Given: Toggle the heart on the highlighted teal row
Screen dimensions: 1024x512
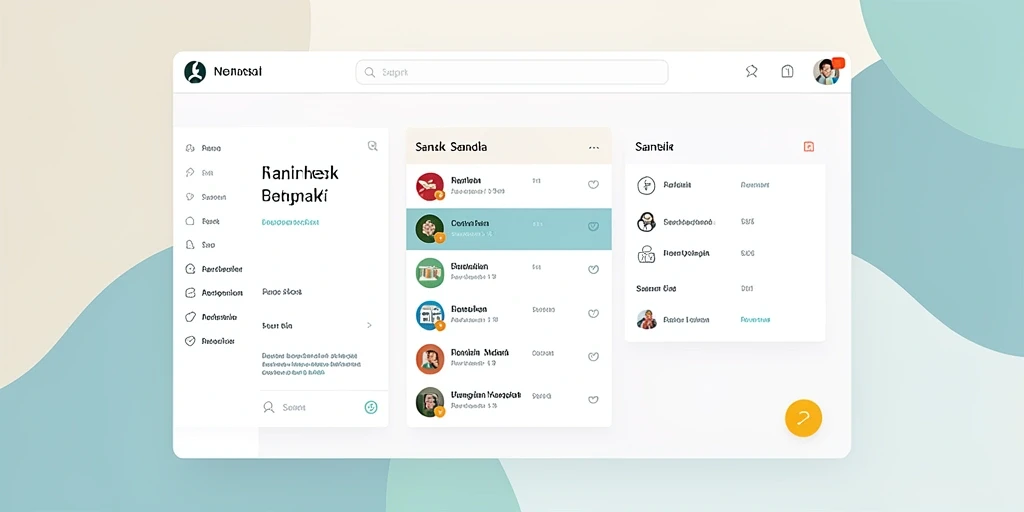Looking at the screenshot, I should point(593,227).
